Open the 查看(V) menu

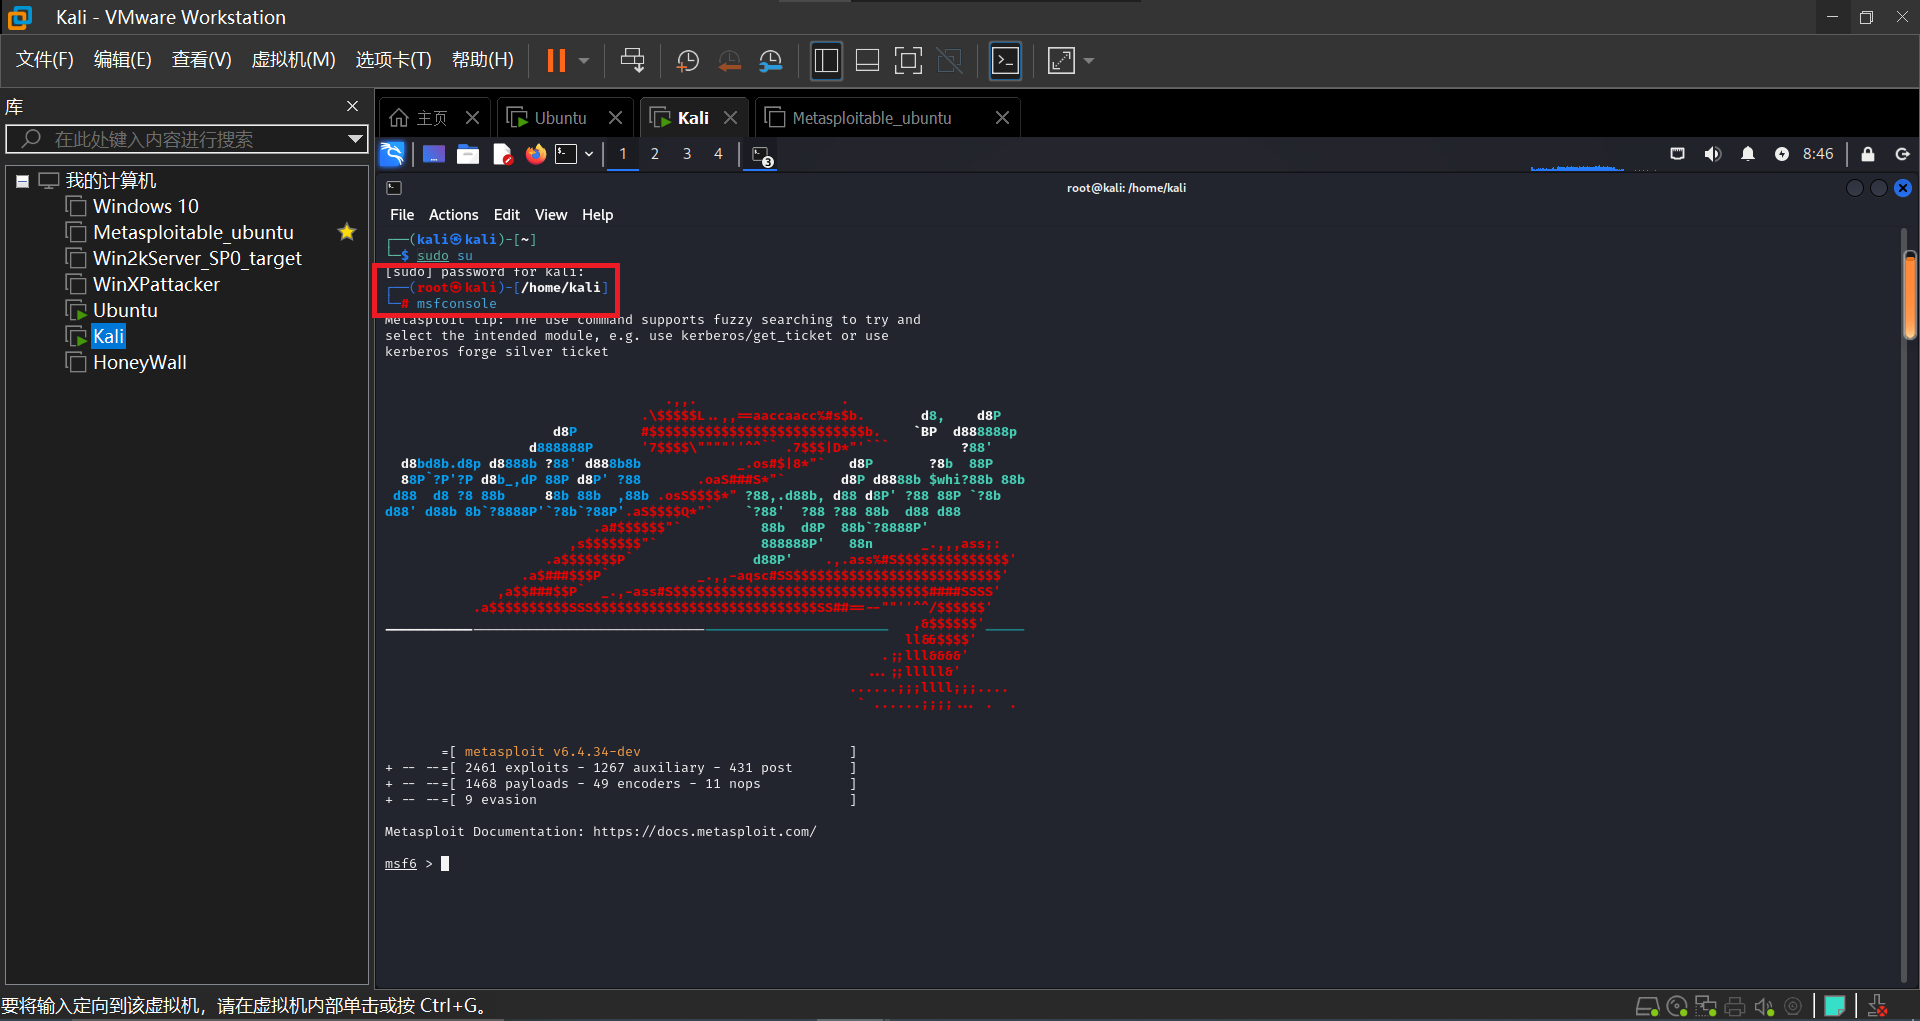tap(201, 60)
